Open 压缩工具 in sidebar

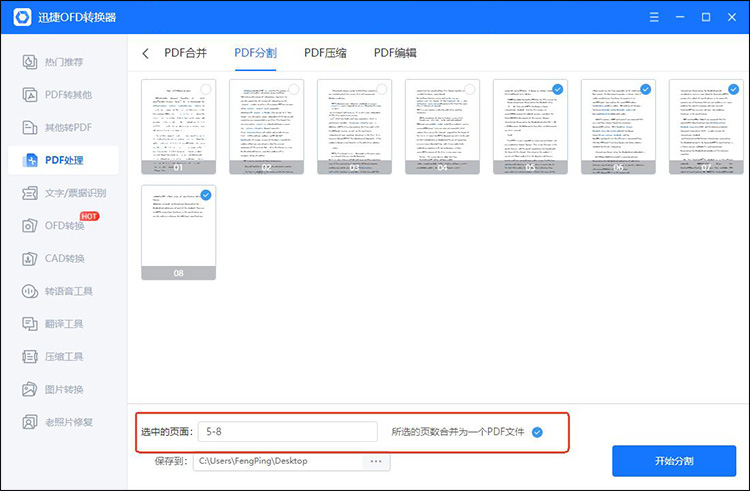(64, 357)
